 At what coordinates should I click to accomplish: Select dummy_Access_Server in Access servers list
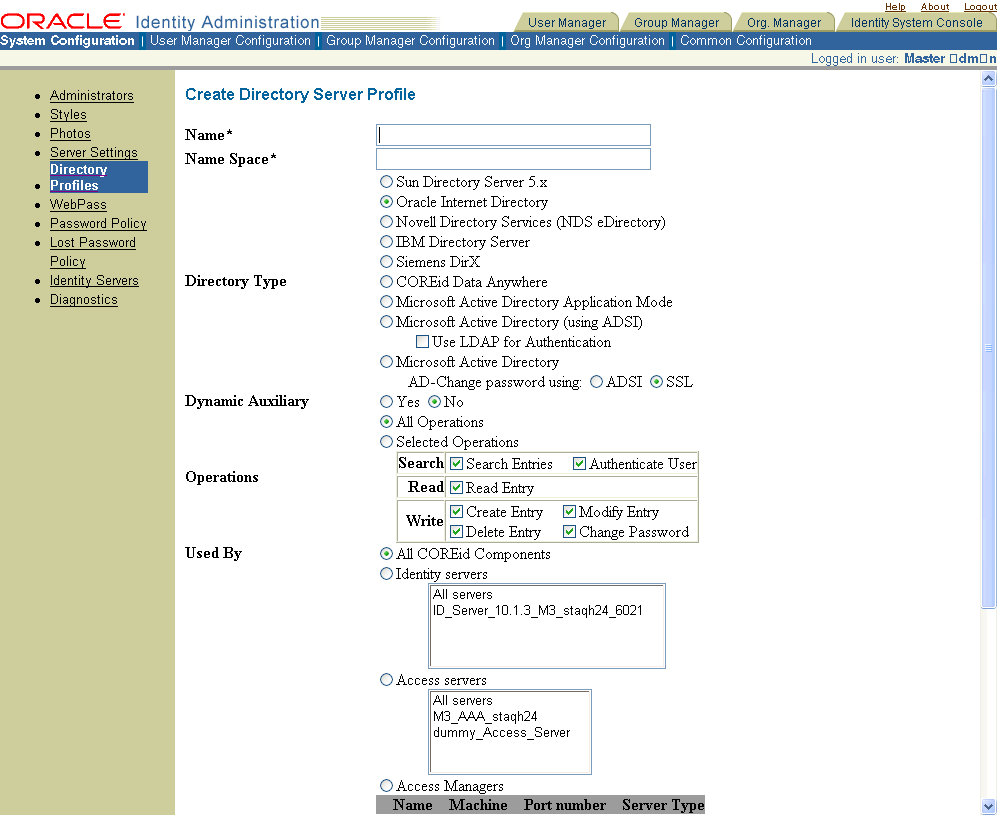coord(501,733)
